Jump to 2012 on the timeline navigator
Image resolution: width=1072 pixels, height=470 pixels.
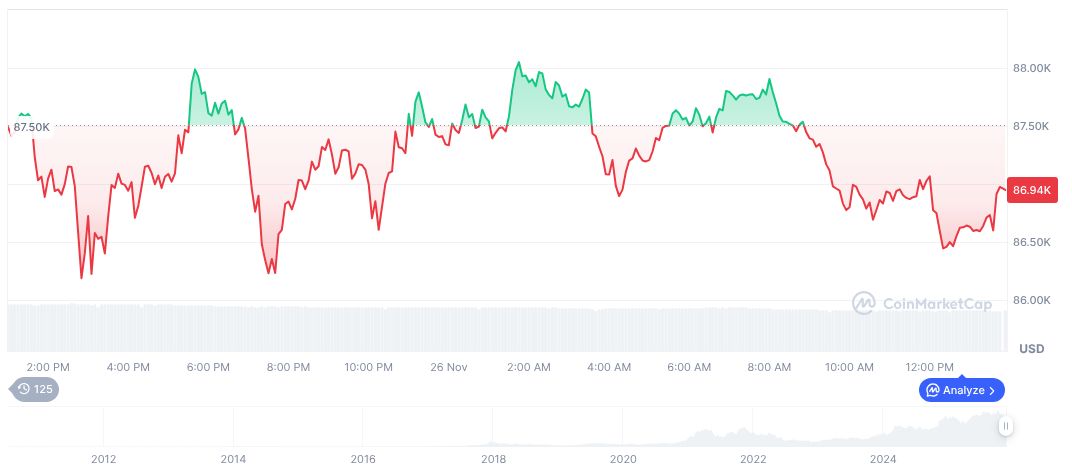pos(104,459)
